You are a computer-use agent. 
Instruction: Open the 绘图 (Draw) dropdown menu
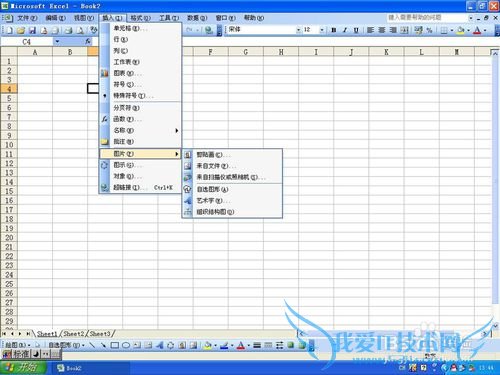click(17, 345)
